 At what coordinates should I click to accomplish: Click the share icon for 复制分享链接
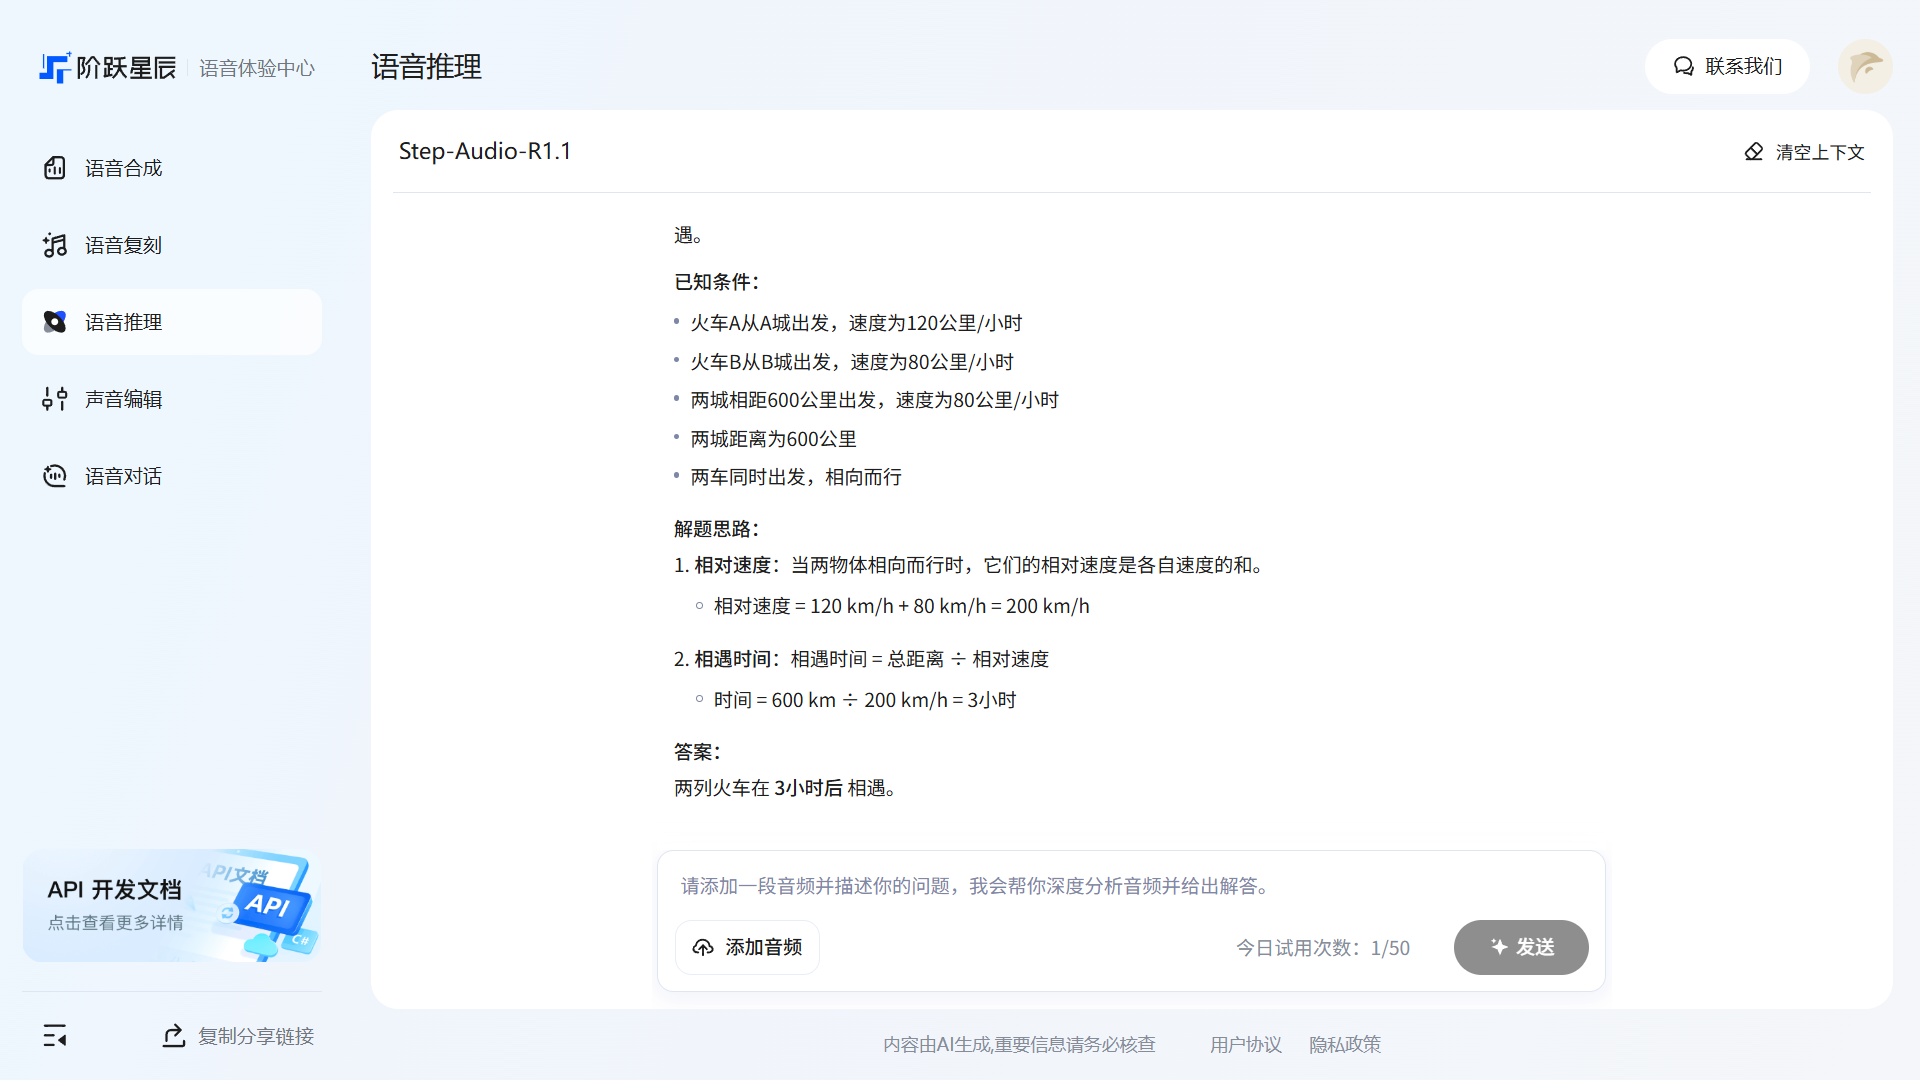click(x=174, y=1036)
